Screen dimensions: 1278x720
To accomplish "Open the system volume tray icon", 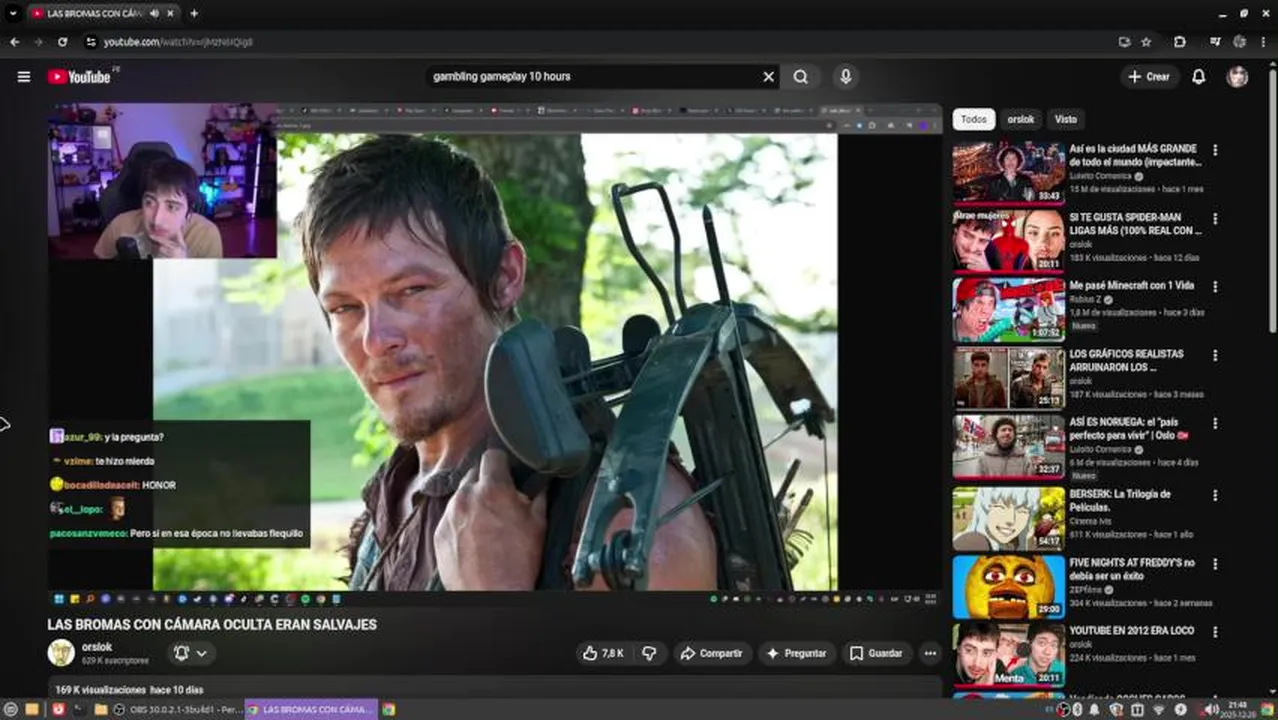I will pos(1211,709).
